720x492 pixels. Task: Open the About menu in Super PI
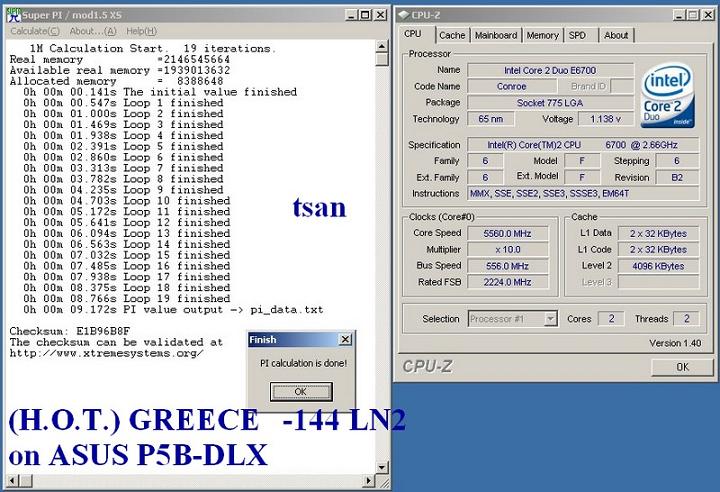click(92, 31)
